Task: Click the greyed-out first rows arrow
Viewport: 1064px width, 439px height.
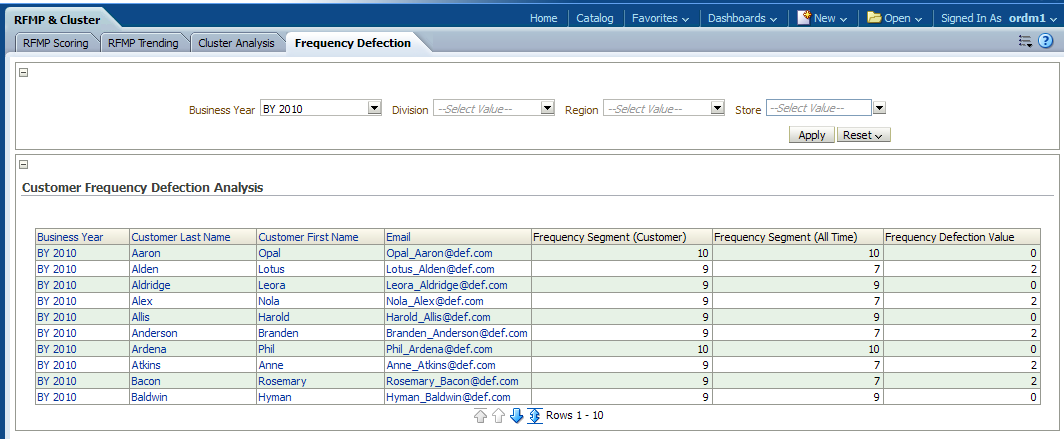Action: click(480, 416)
